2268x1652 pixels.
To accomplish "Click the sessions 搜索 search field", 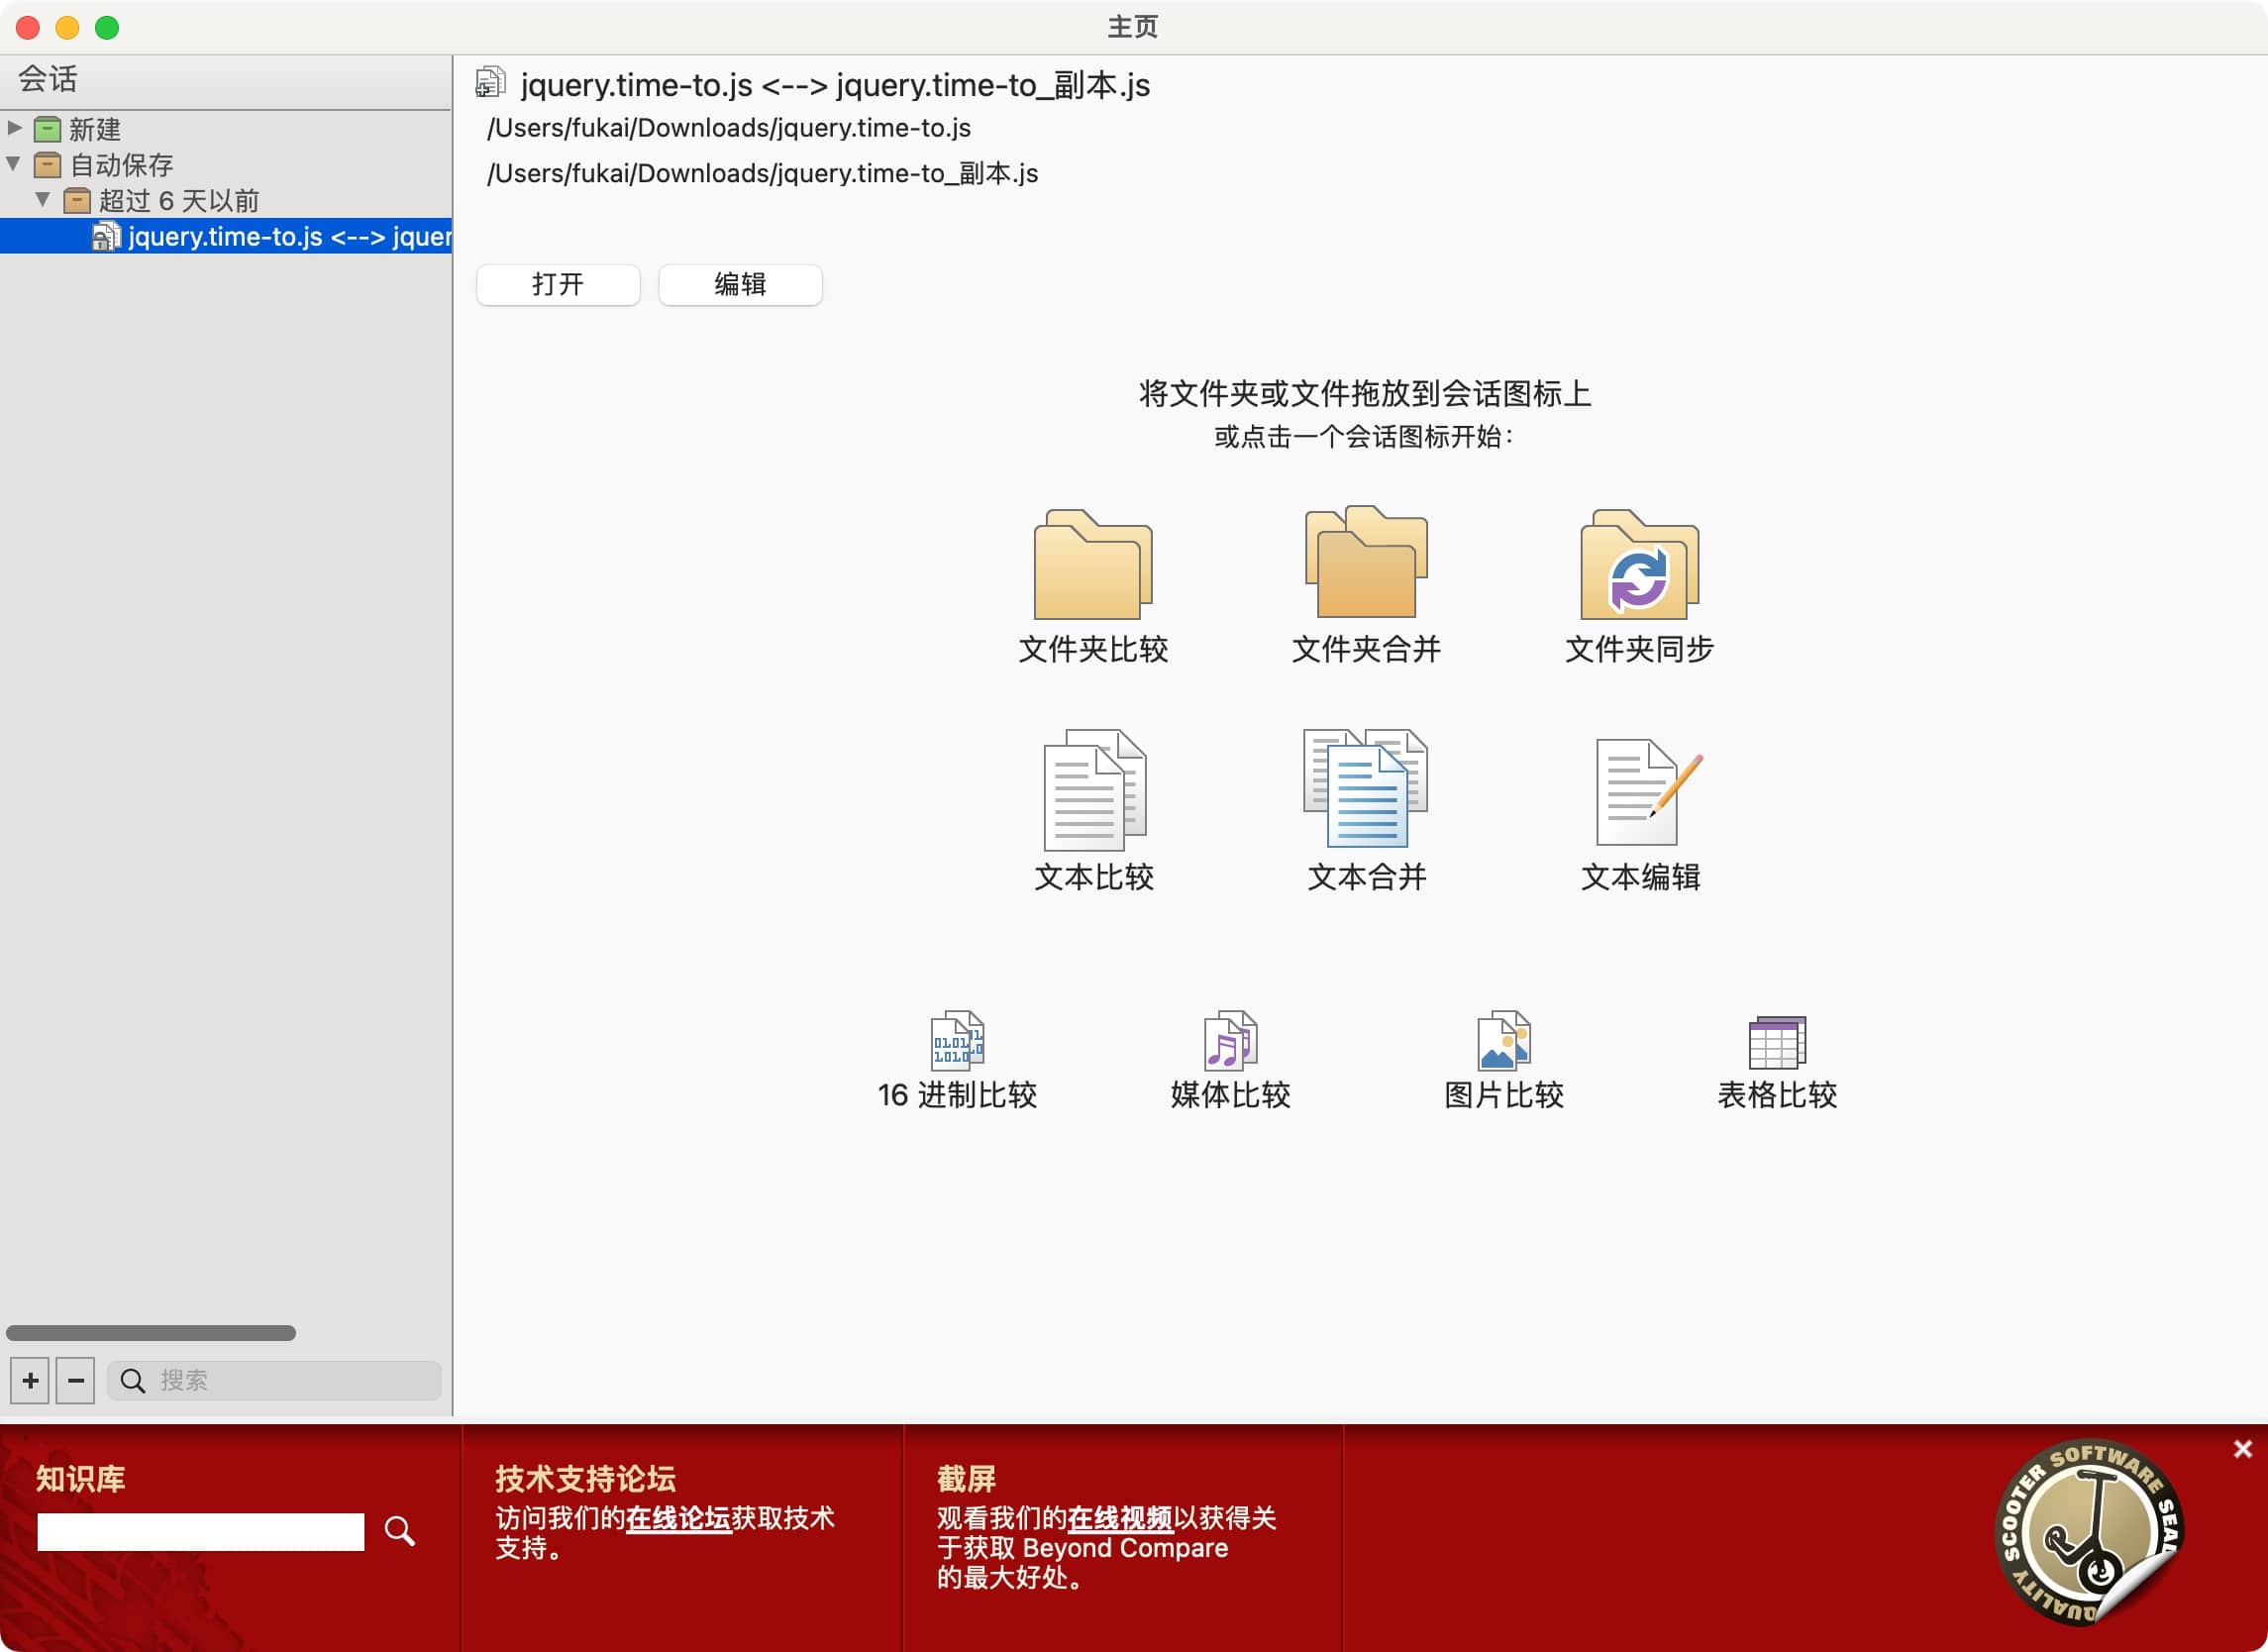I will [290, 1380].
